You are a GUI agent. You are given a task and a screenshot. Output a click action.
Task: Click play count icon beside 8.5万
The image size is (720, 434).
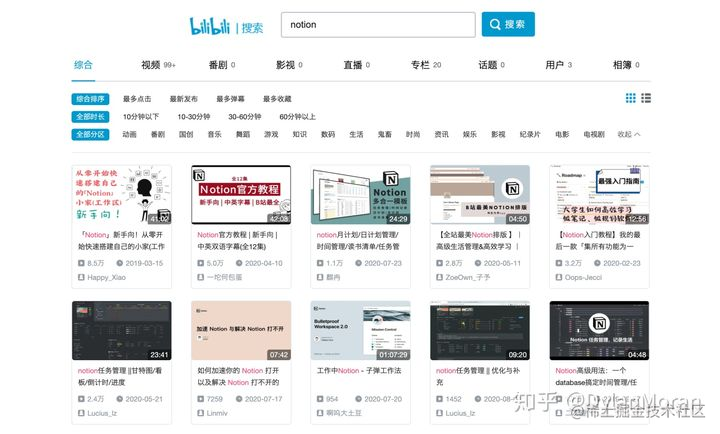click(81, 263)
